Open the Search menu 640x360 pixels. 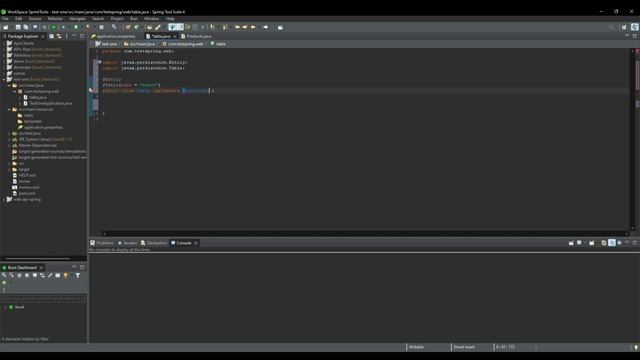(98, 19)
